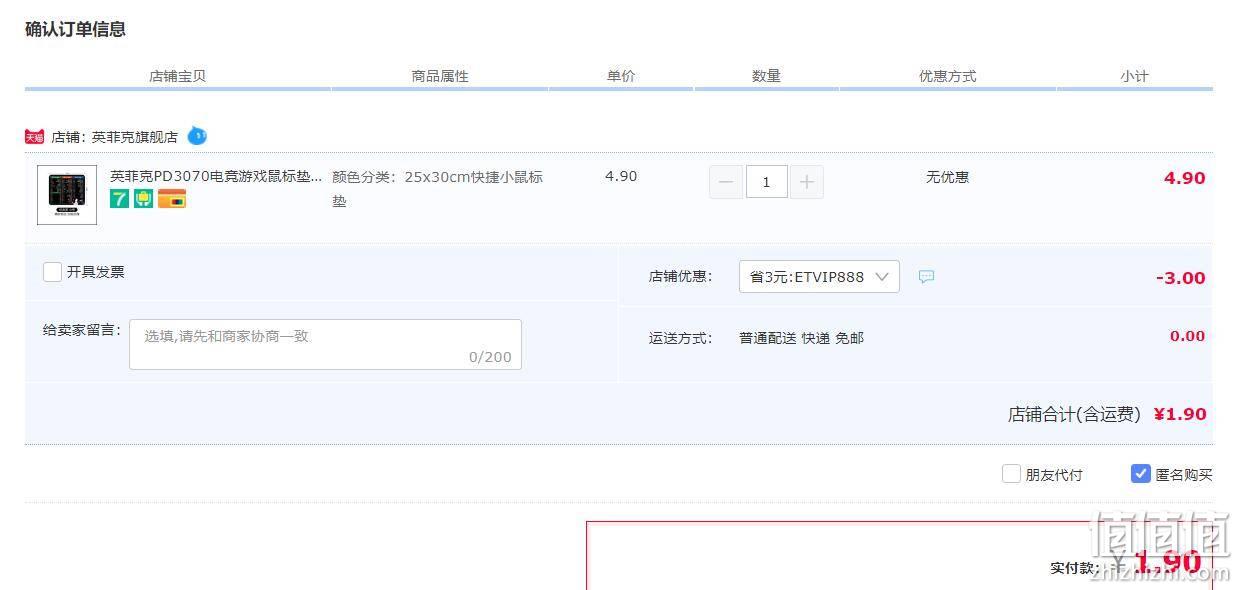Open the 省3元:ETVIP888 store discount dropdown
The image size is (1239, 590).
[819, 277]
